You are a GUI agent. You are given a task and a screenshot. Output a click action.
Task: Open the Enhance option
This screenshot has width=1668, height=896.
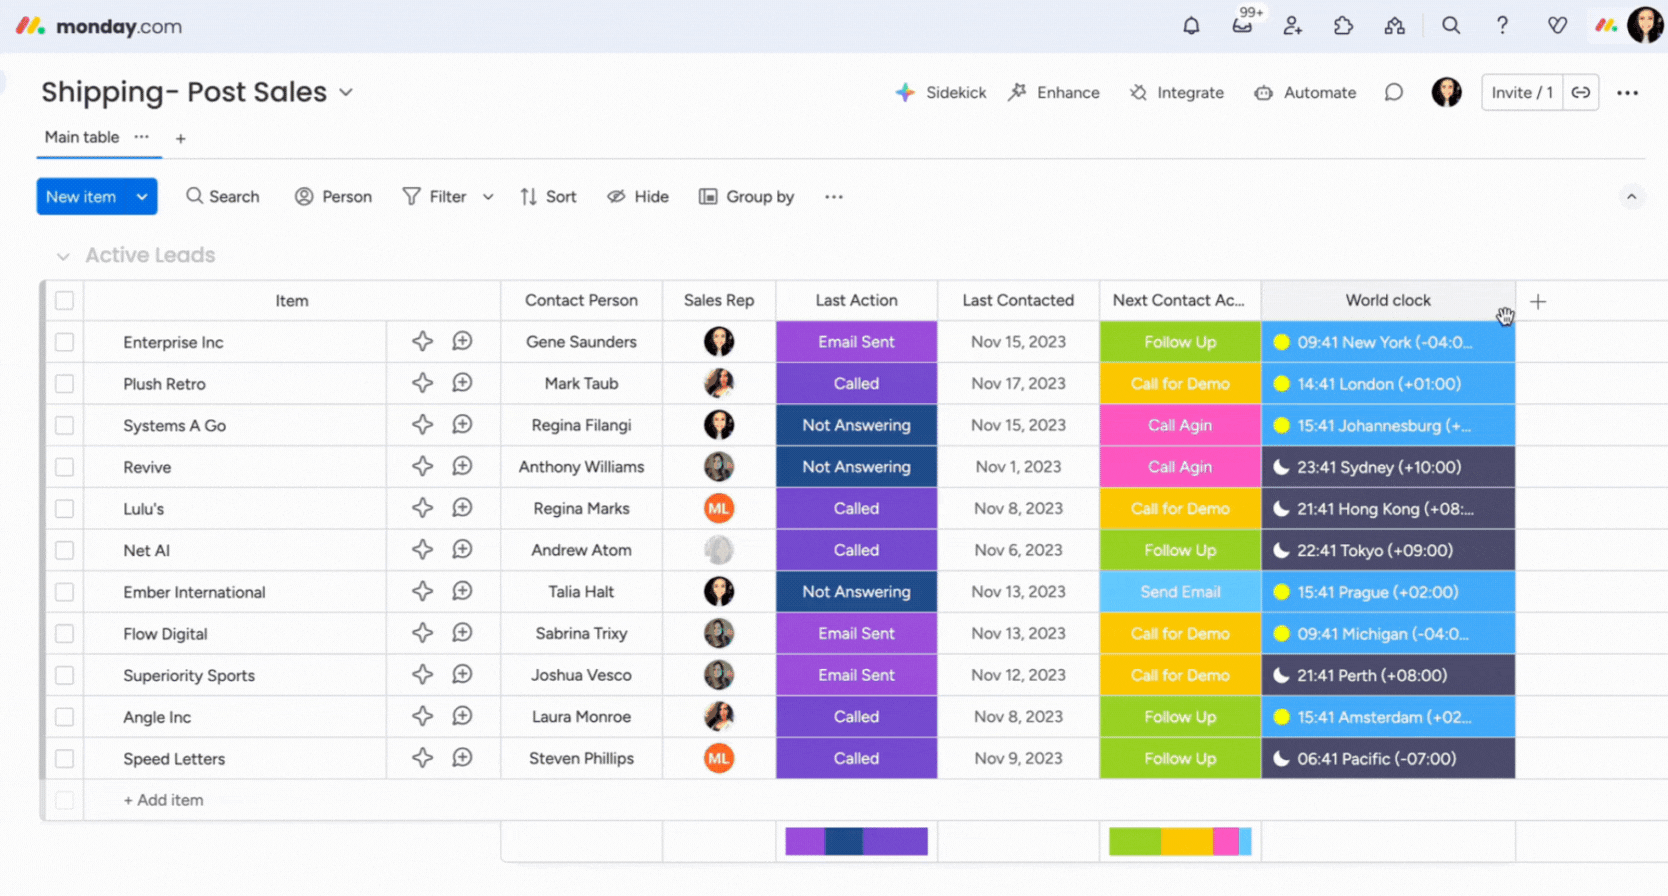tap(1054, 92)
